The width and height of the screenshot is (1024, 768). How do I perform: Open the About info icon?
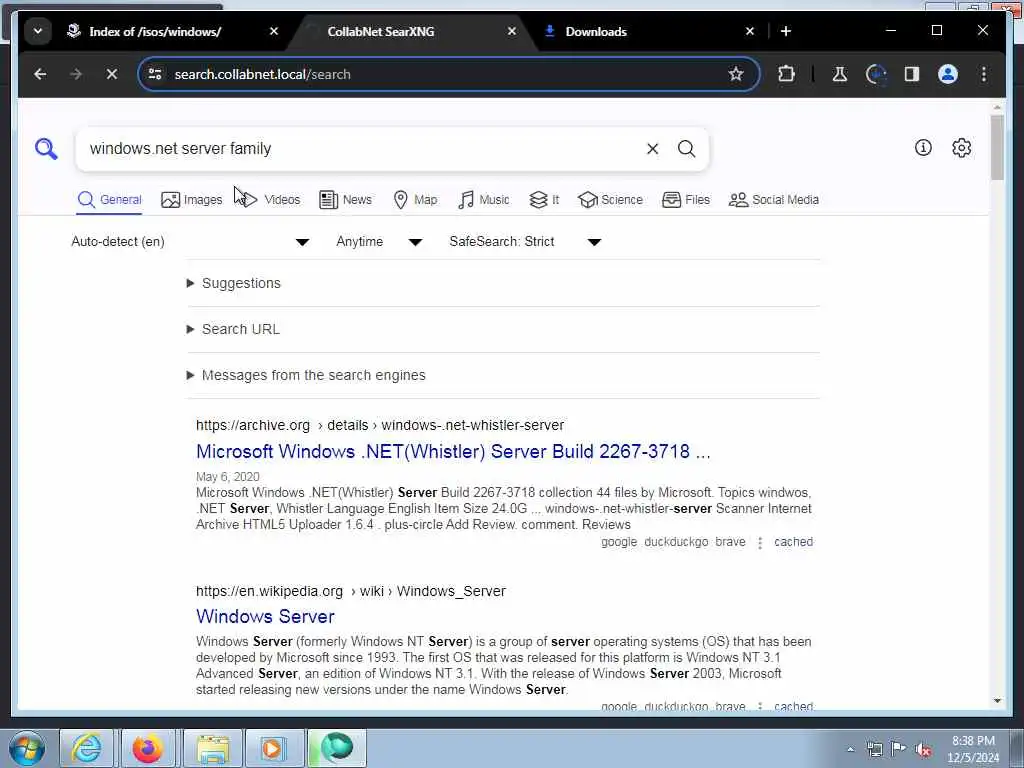923,148
